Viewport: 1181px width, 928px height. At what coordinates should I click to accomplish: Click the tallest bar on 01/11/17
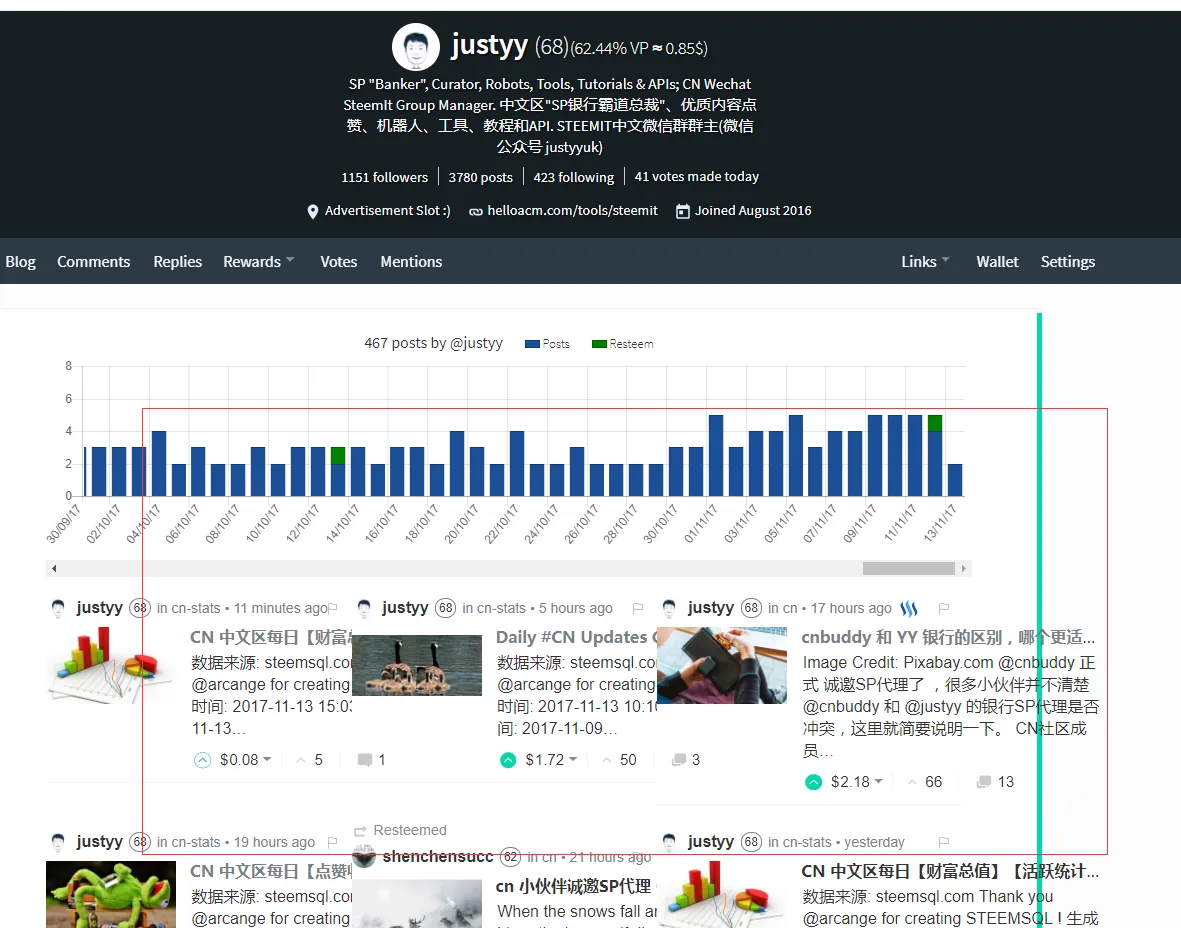(x=716, y=456)
